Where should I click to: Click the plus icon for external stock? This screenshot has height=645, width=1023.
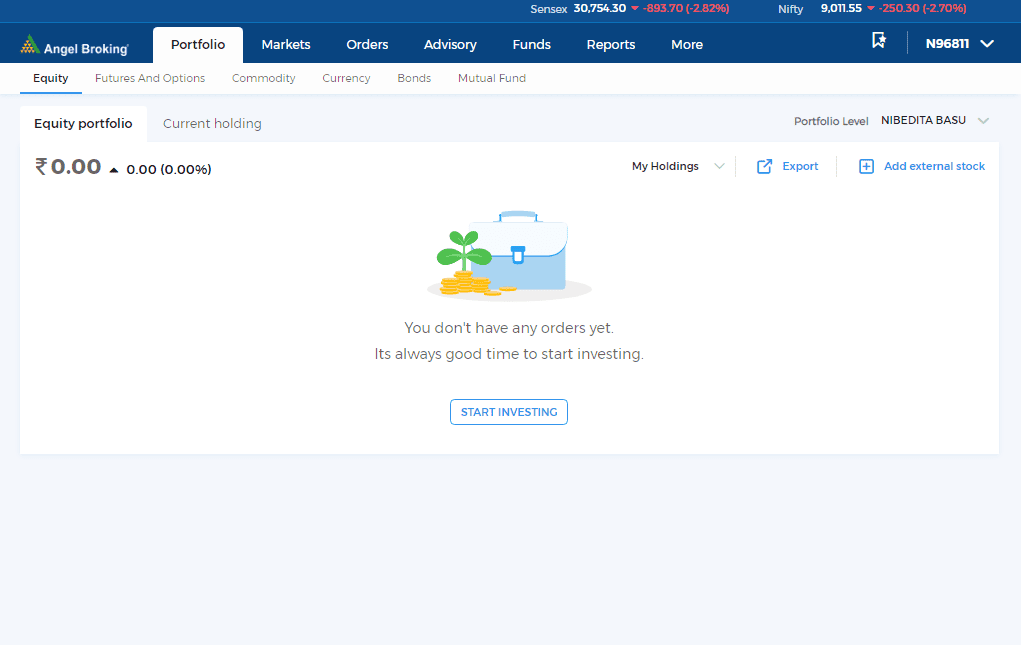pos(866,166)
